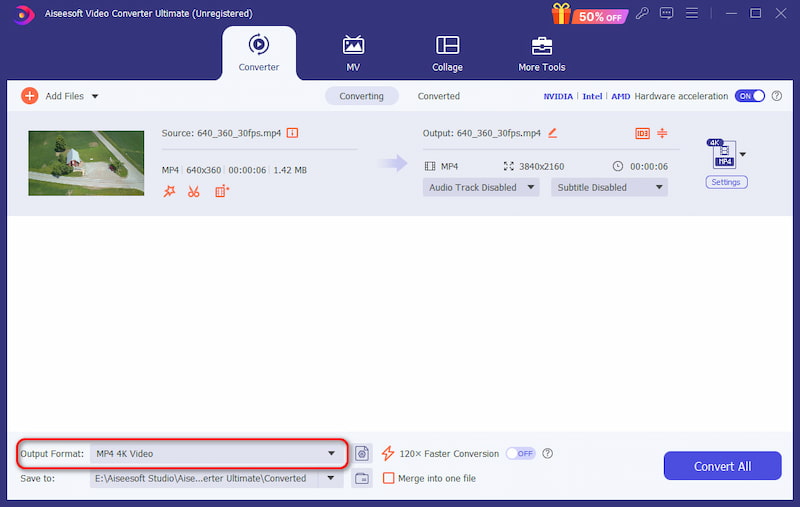Click the 3840x2160 output resolution value
The height and width of the screenshot is (507, 800).
click(x=541, y=166)
